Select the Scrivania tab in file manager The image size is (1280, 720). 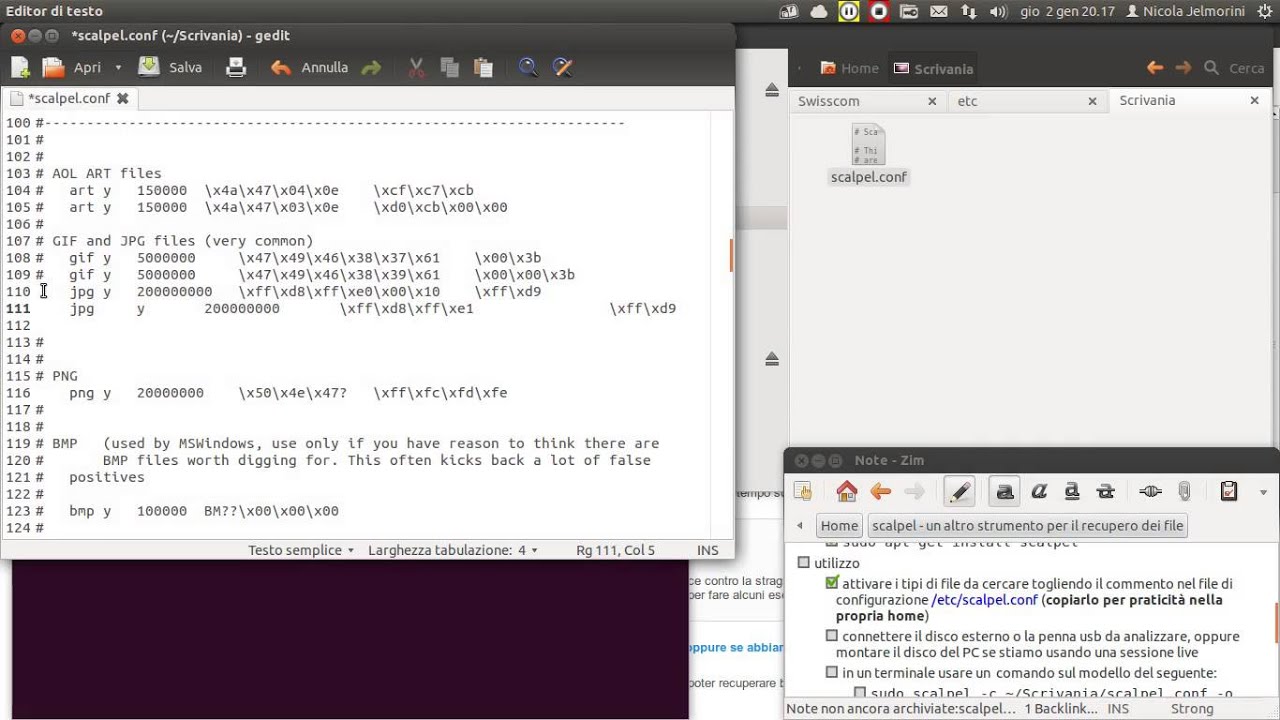click(x=1147, y=100)
